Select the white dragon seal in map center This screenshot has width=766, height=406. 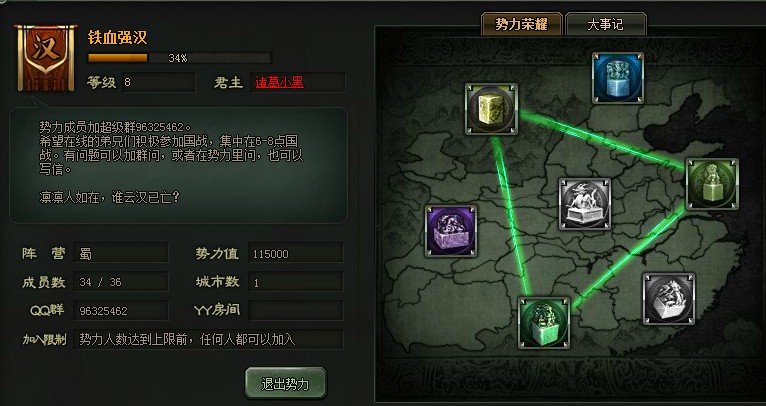coord(585,204)
